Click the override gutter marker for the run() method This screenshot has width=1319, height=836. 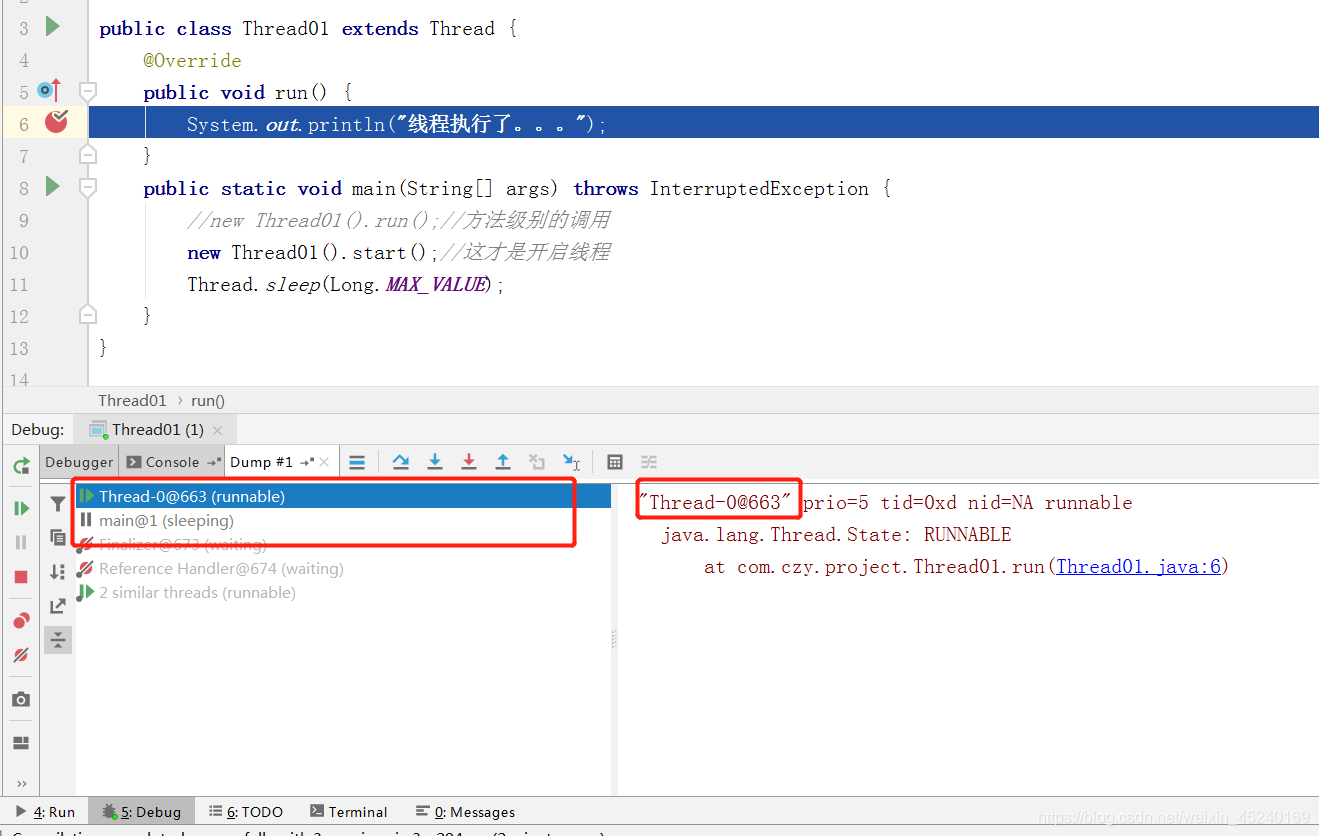(x=49, y=90)
